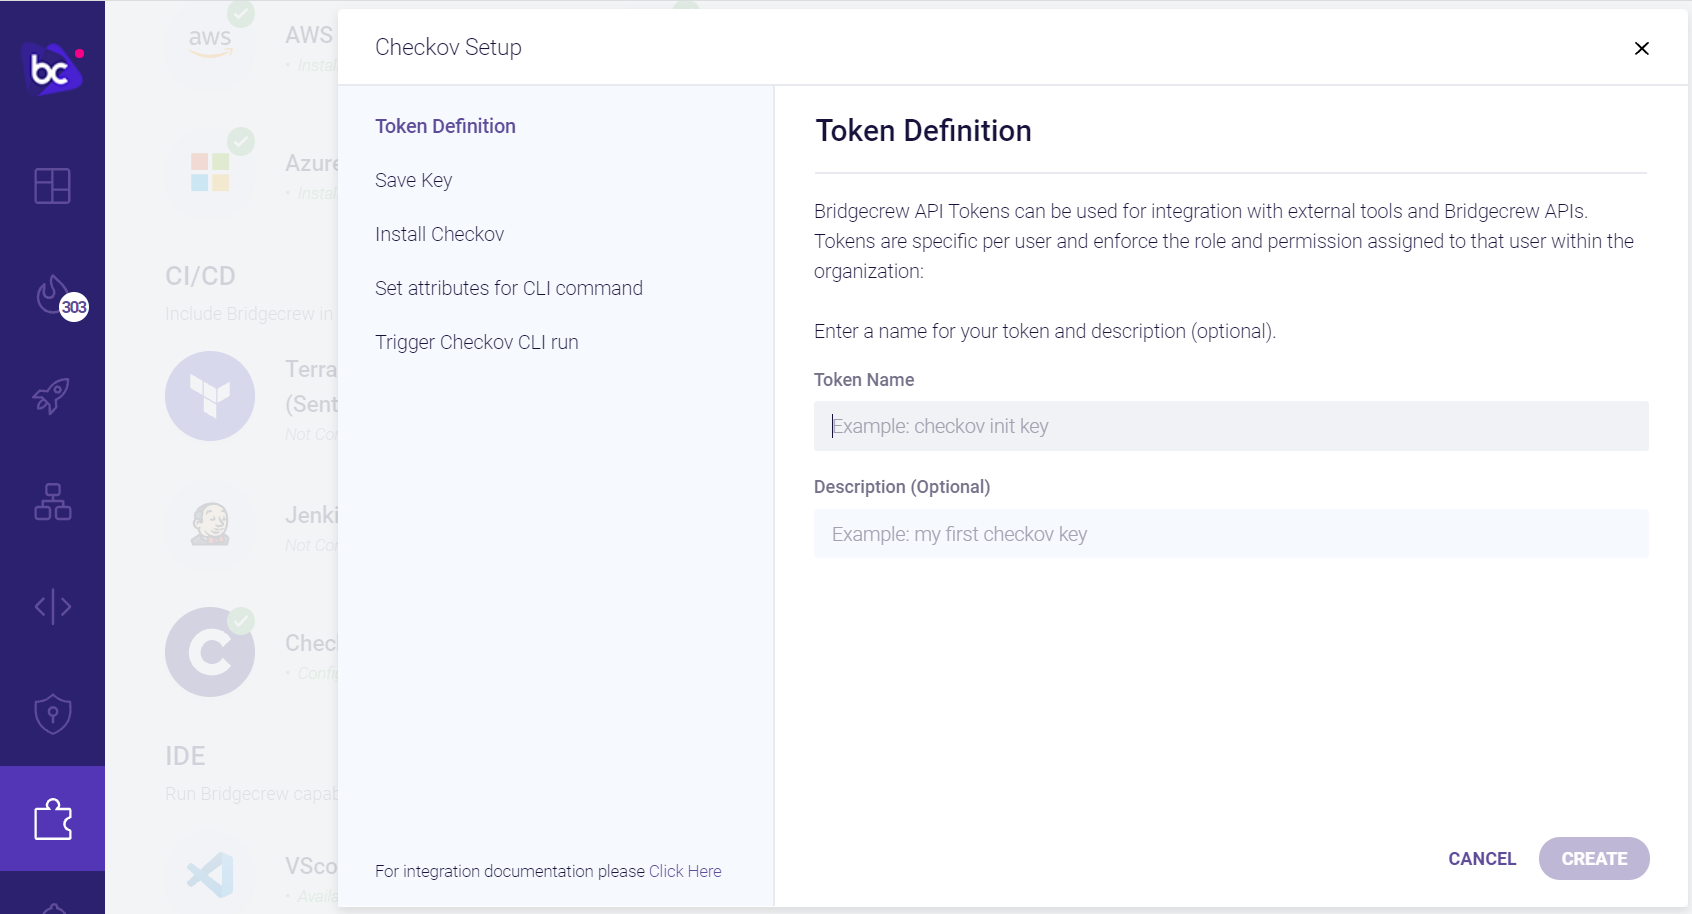This screenshot has width=1692, height=914.
Task: Open the hierarchy diagram icon in sidebar
Action: pyautogui.click(x=52, y=502)
